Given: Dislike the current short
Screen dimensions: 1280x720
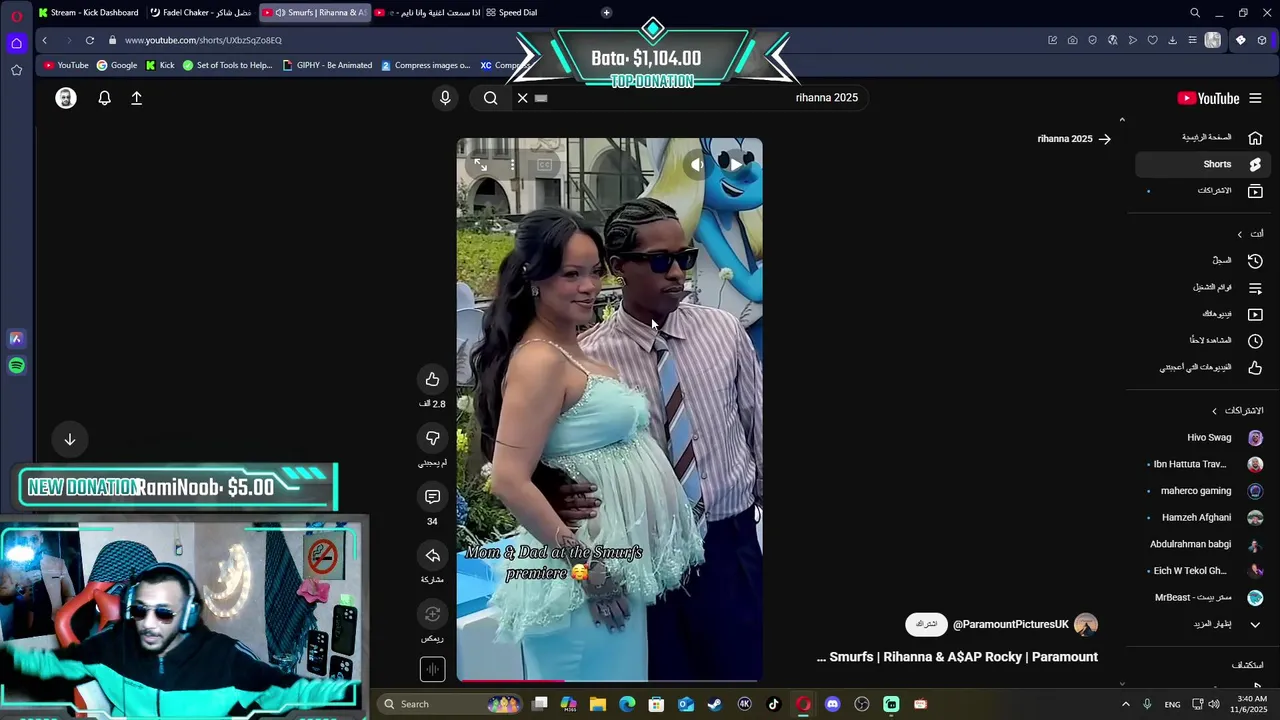Looking at the screenshot, I should pos(432,438).
